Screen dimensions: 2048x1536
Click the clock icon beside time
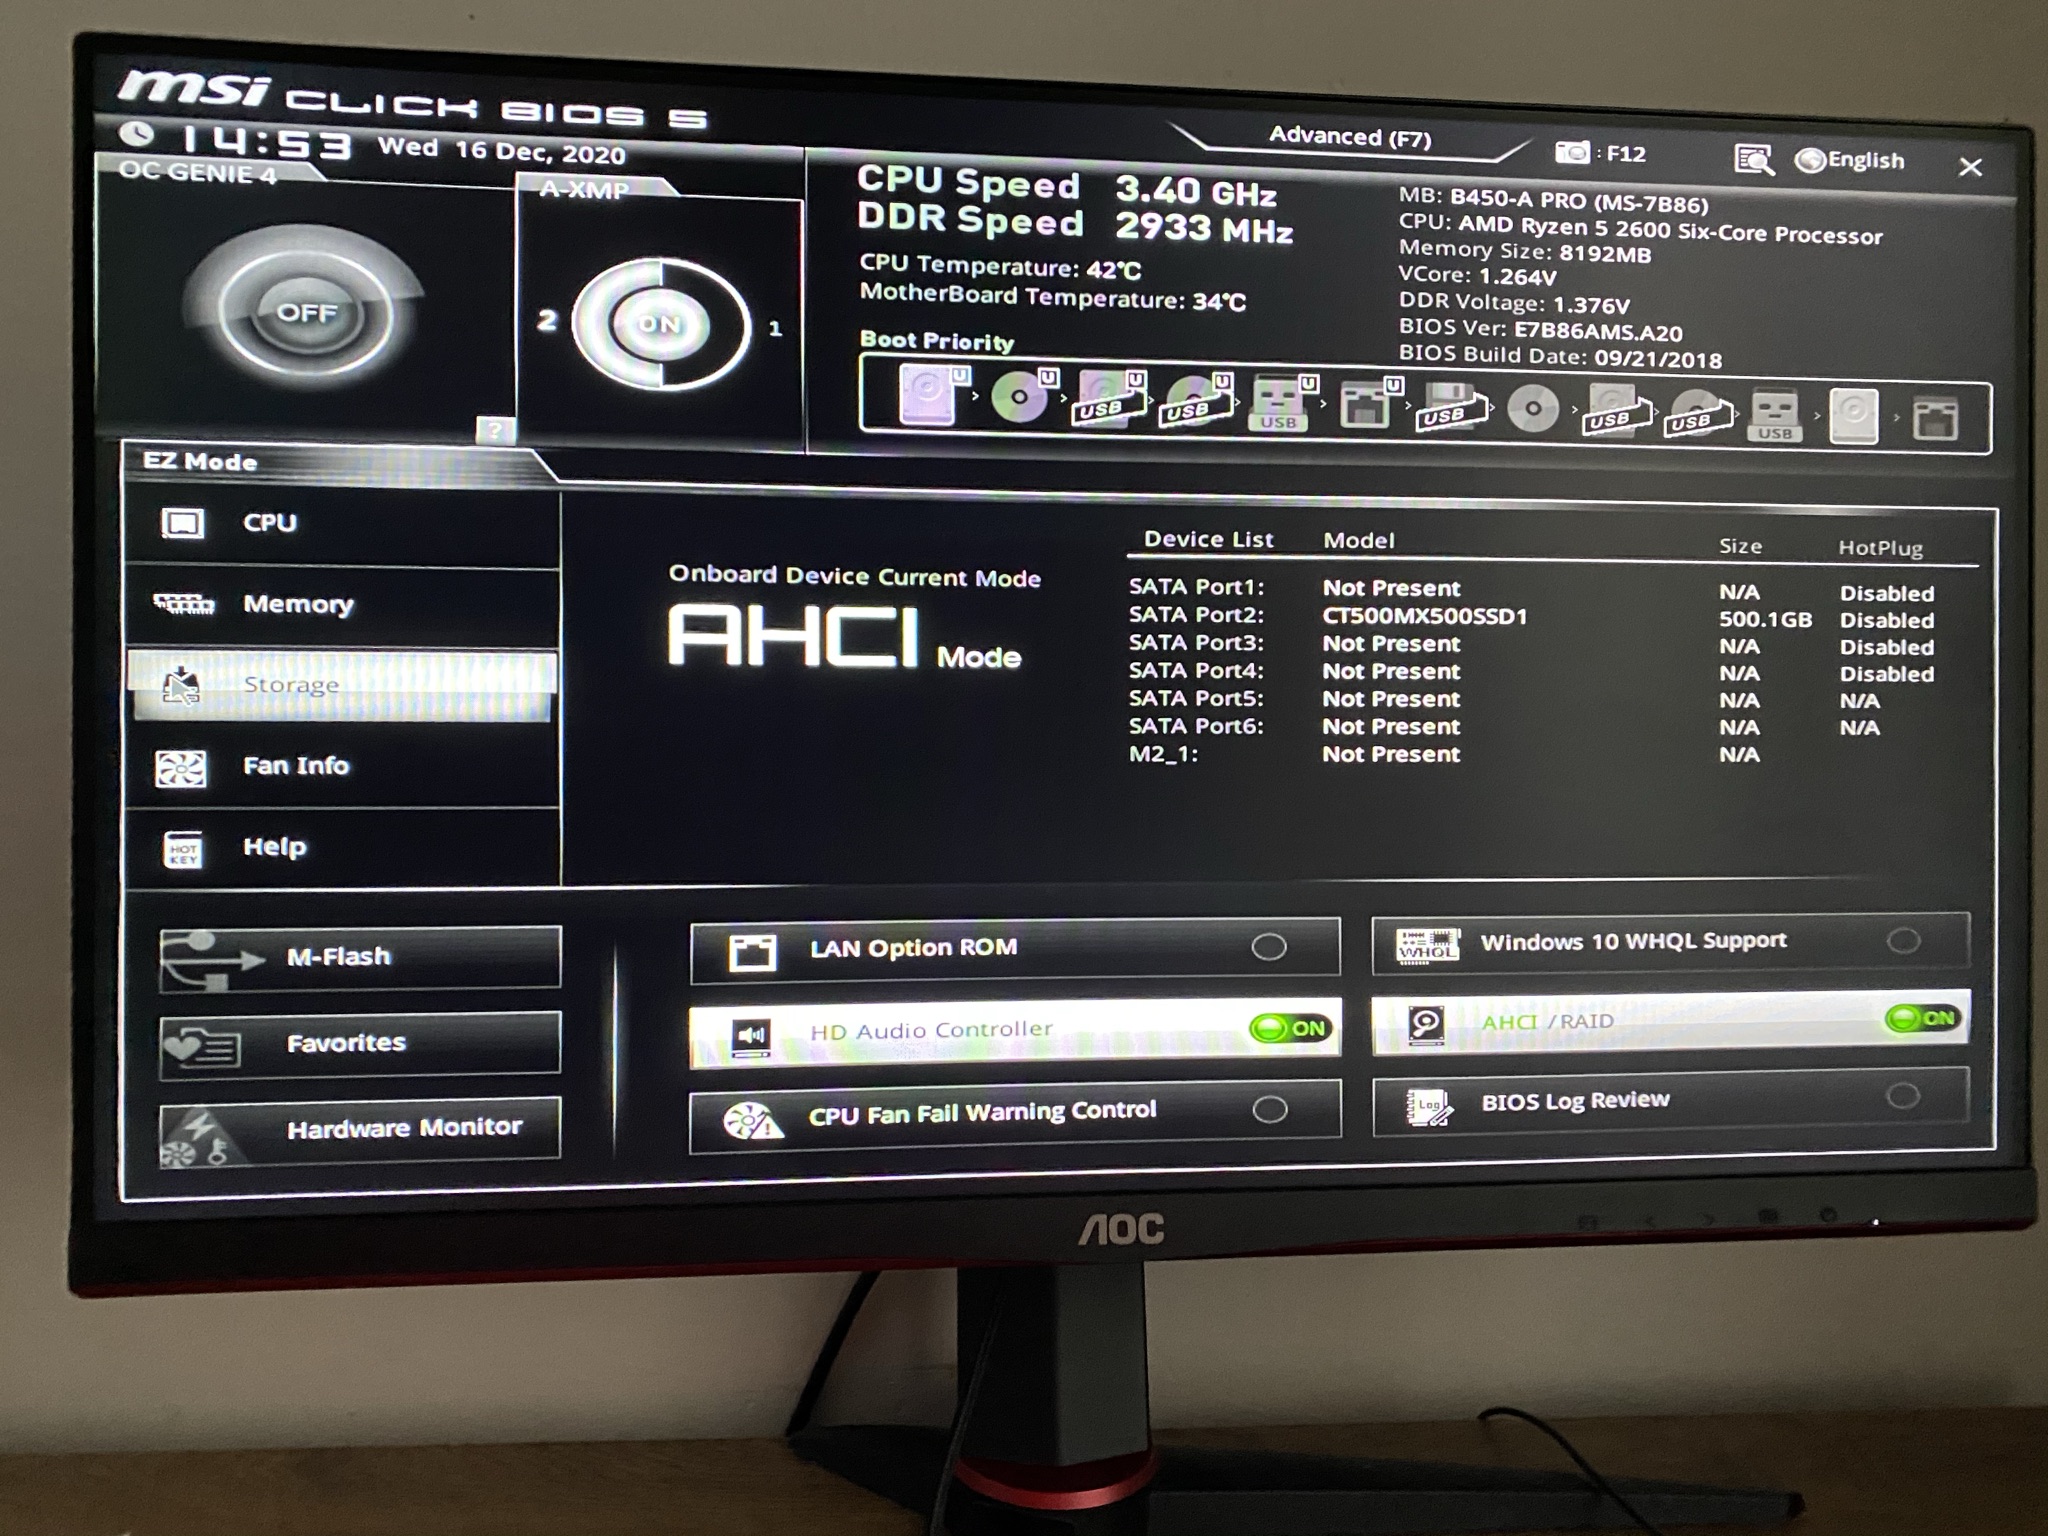(136, 134)
